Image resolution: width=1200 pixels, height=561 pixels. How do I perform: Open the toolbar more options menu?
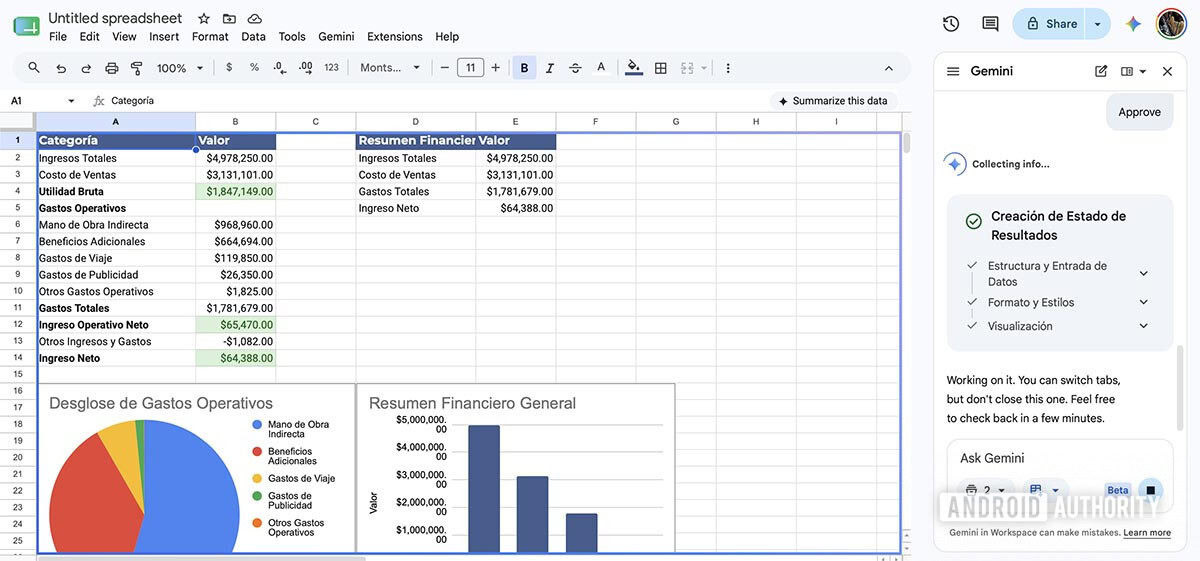(728, 68)
